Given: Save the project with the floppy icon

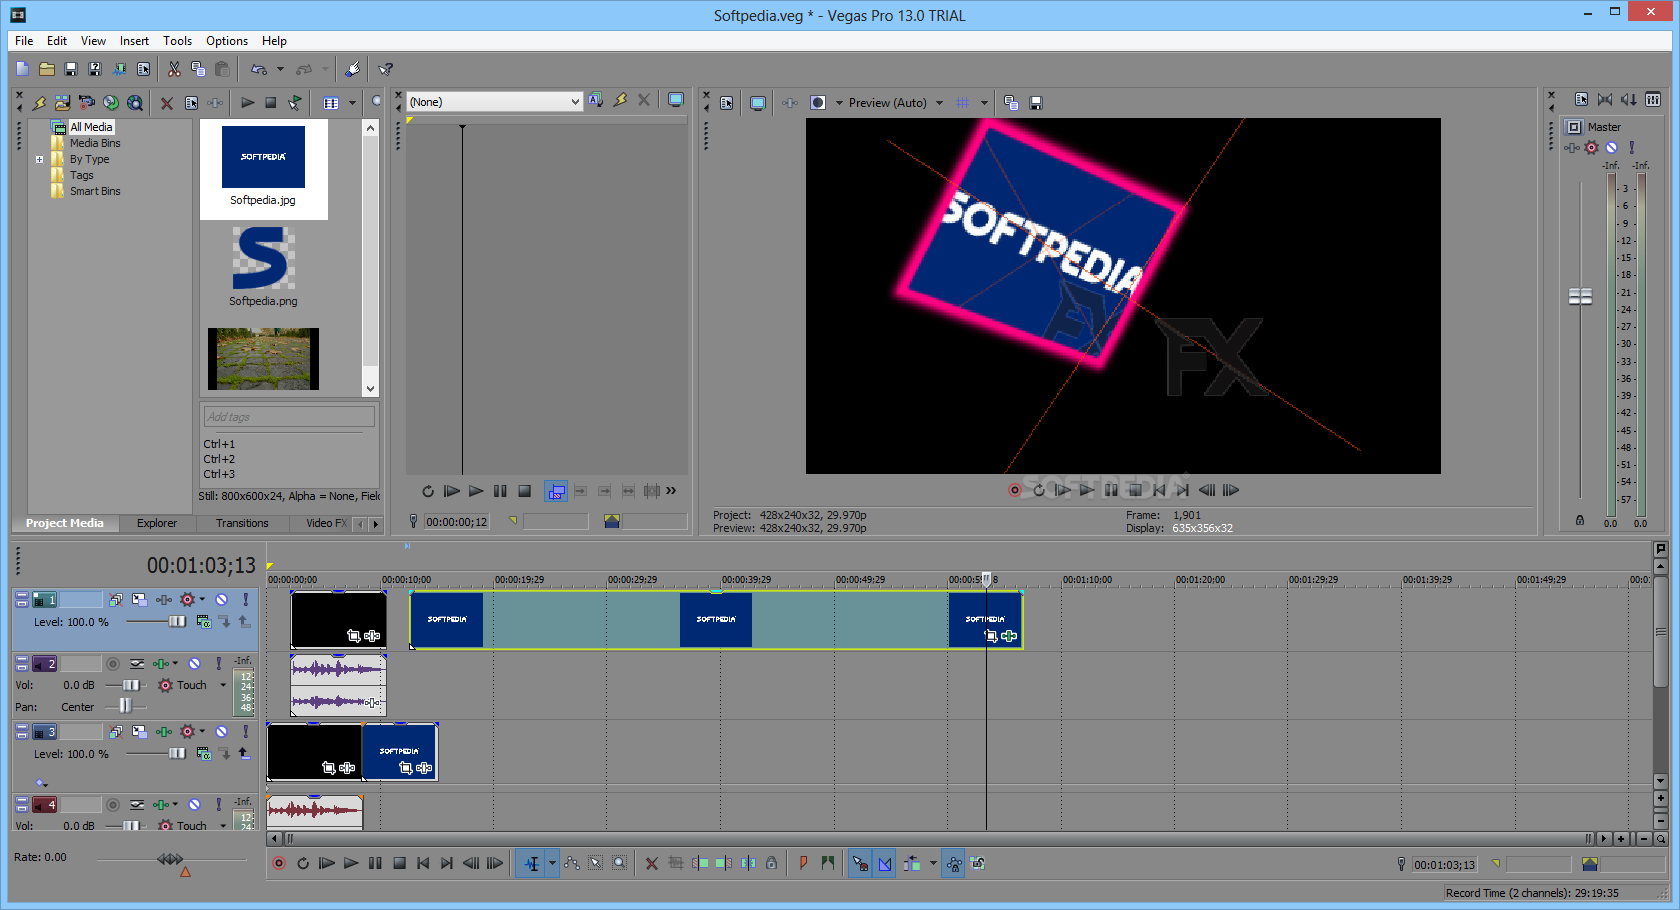Looking at the screenshot, I should pyautogui.click(x=71, y=69).
